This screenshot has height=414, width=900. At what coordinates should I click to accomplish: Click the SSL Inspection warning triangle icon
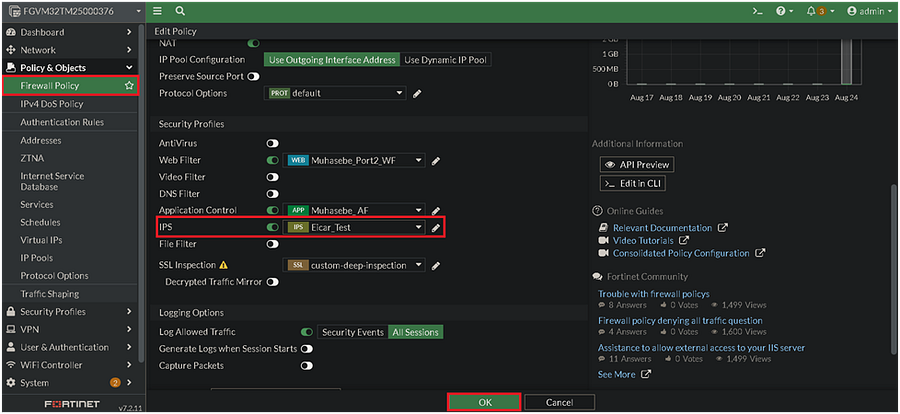pyautogui.click(x=223, y=265)
